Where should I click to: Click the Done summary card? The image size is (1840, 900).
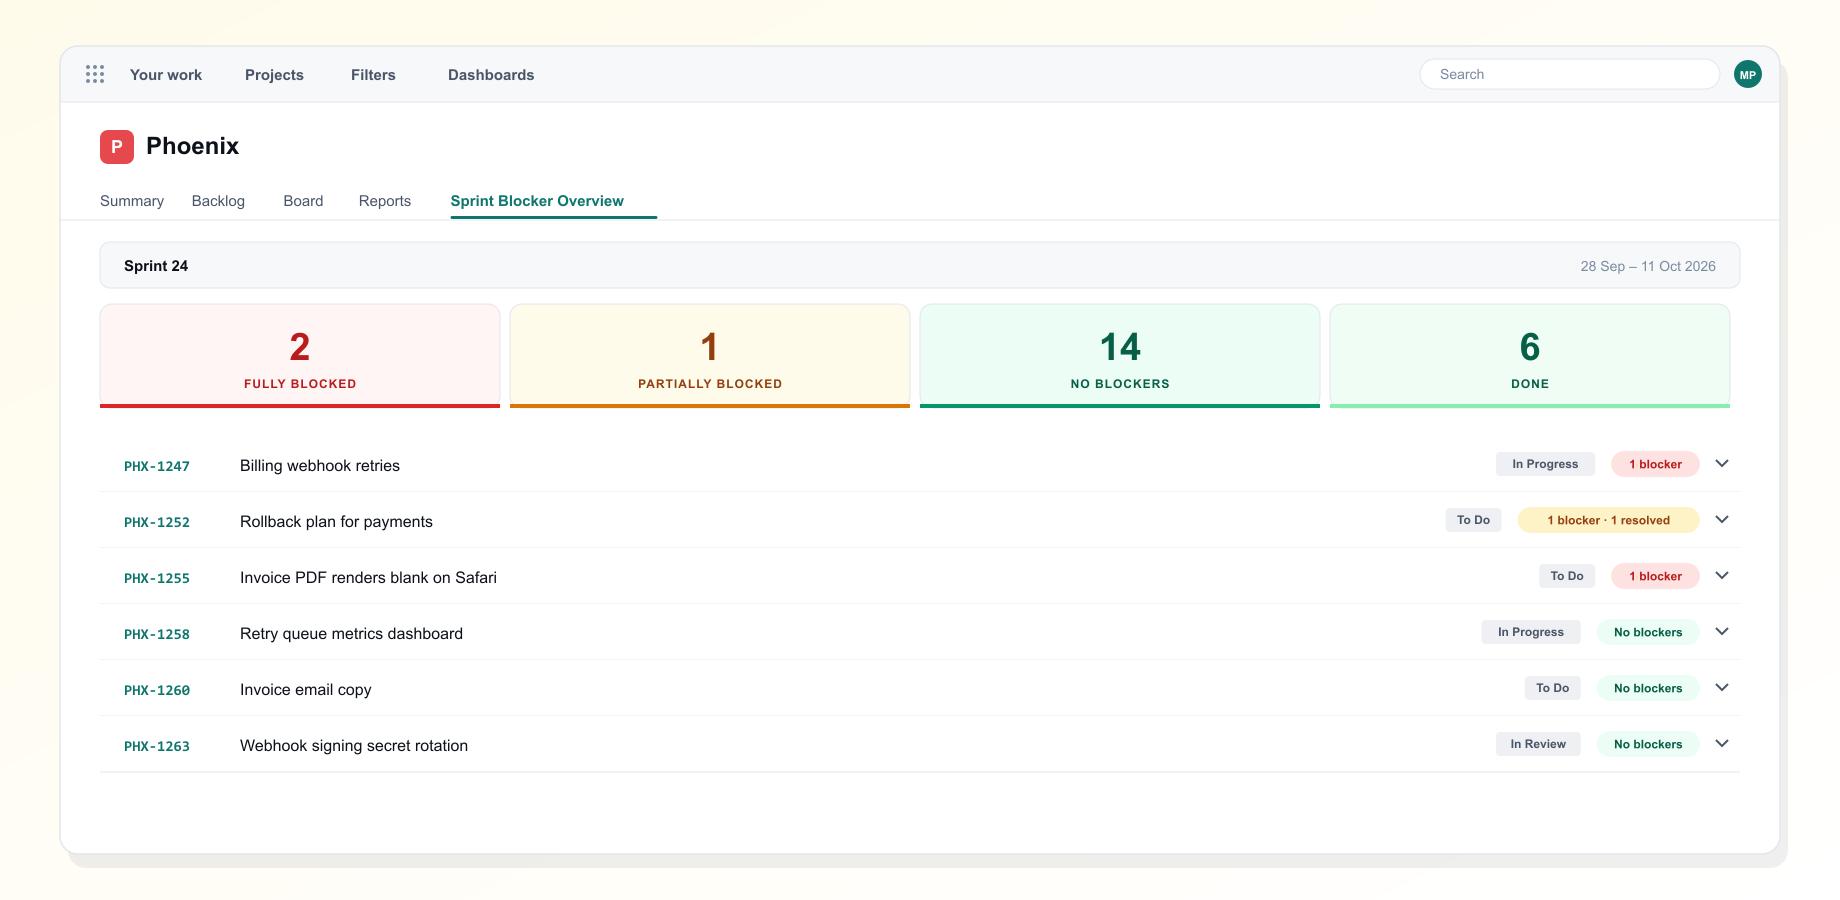[1530, 356]
